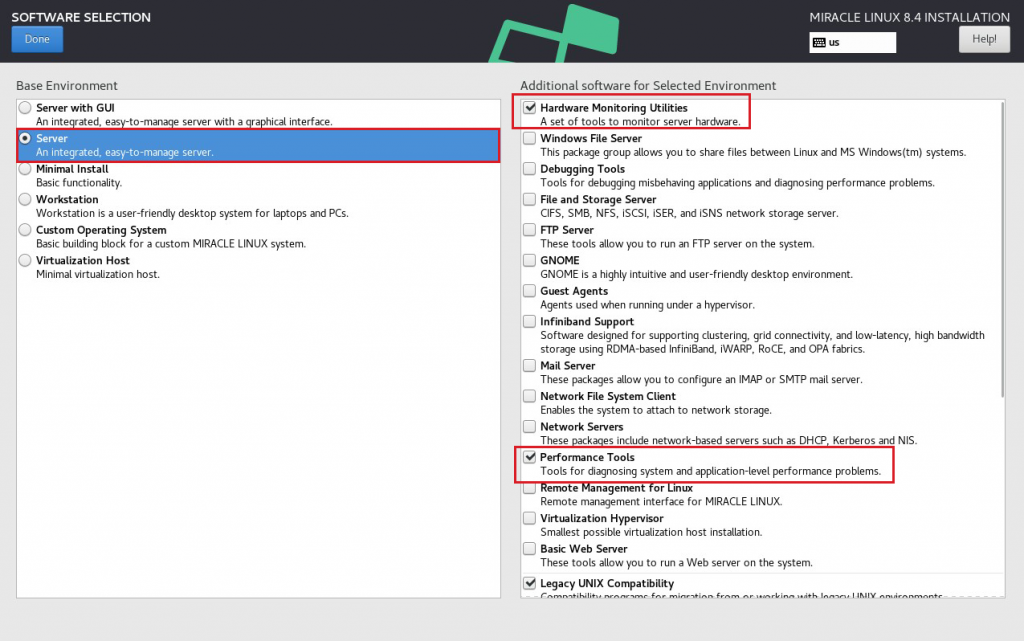Image resolution: width=1024 pixels, height=641 pixels.
Task: Check the Mail Server package group
Action: point(529,365)
